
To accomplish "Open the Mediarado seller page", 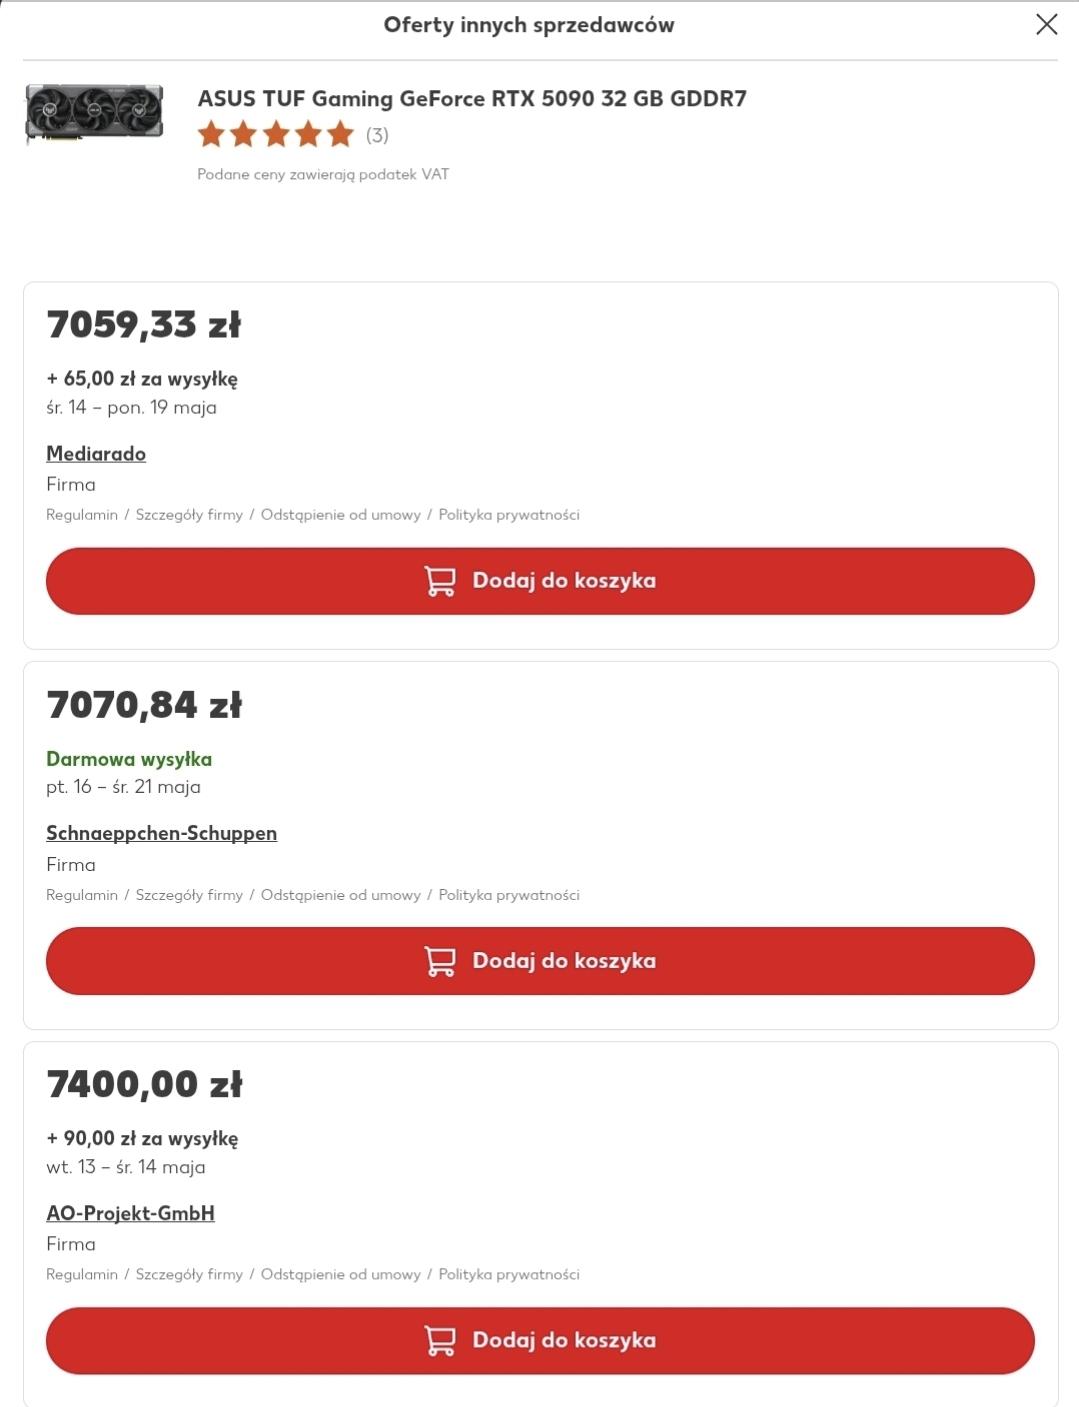I will pos(96,454).
